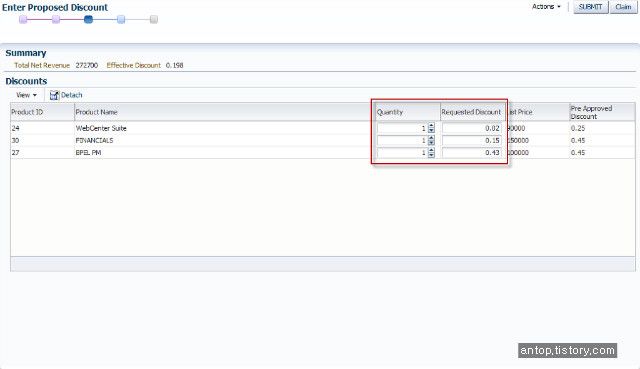Click the Quantity column header
This screenshot has height=369, width=640.
(407, 112)
